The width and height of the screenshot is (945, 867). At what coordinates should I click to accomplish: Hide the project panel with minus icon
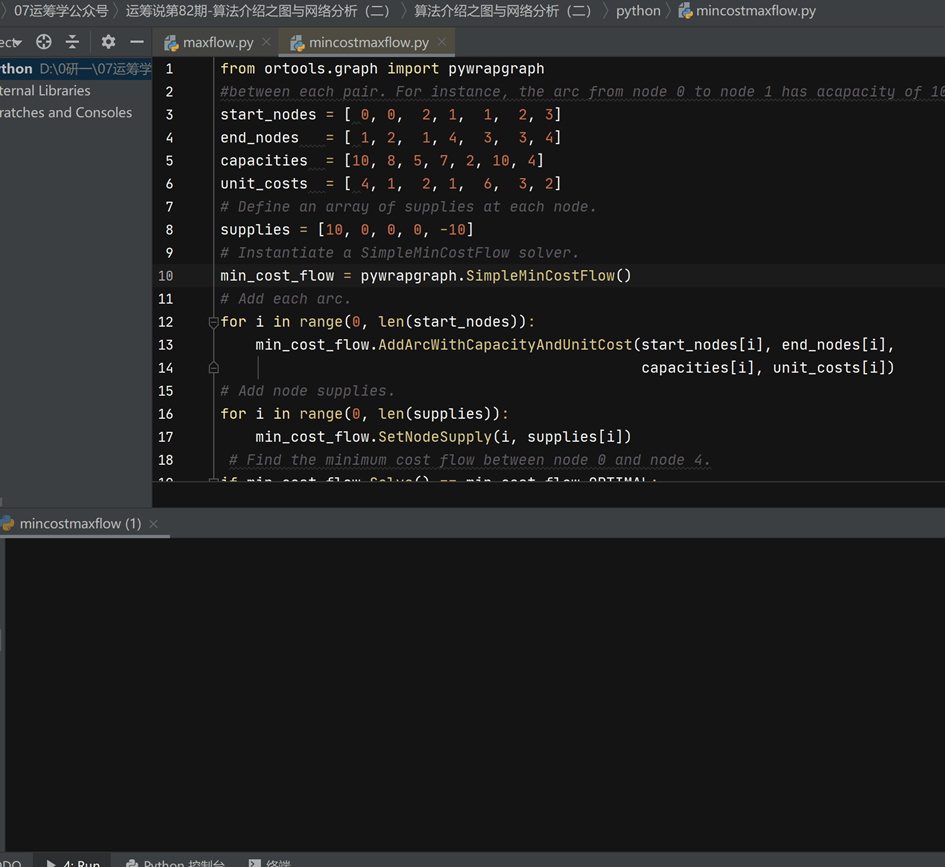coord(137,42)
